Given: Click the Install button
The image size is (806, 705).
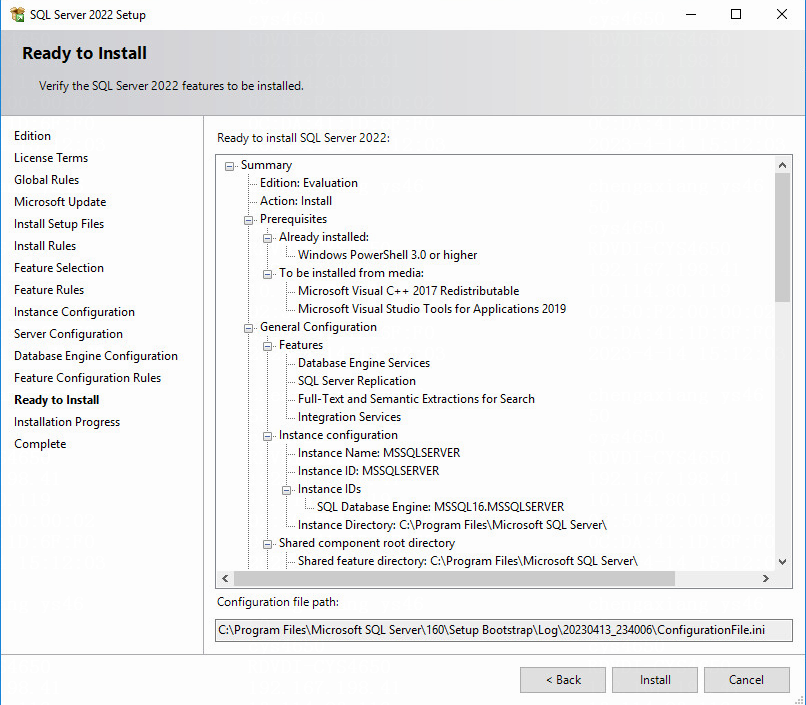Looking at the screenshot, I should (x=655, y=680).
